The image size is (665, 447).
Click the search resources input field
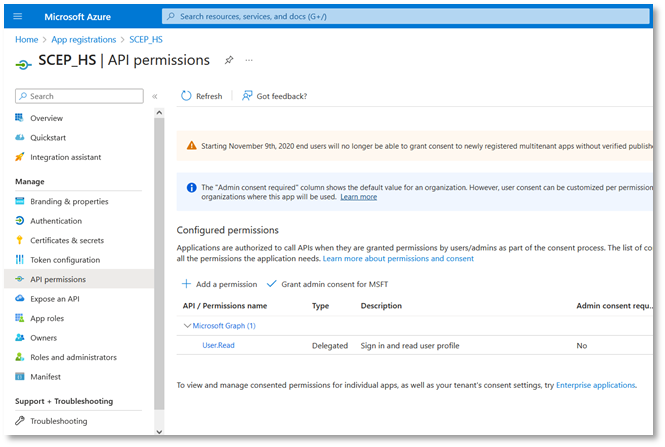coord(400,16)
